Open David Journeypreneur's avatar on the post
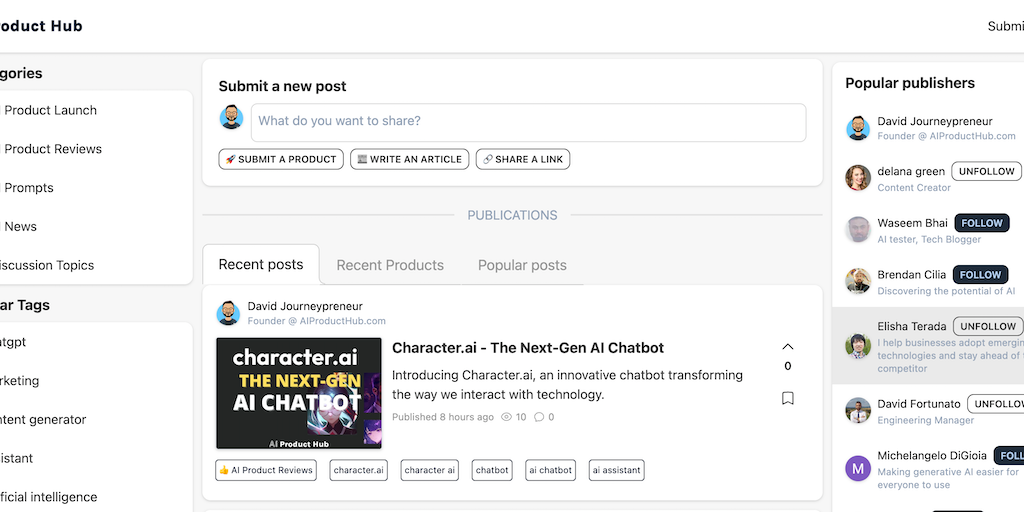This screenshot has height=512, width=1024. (228, 313)
